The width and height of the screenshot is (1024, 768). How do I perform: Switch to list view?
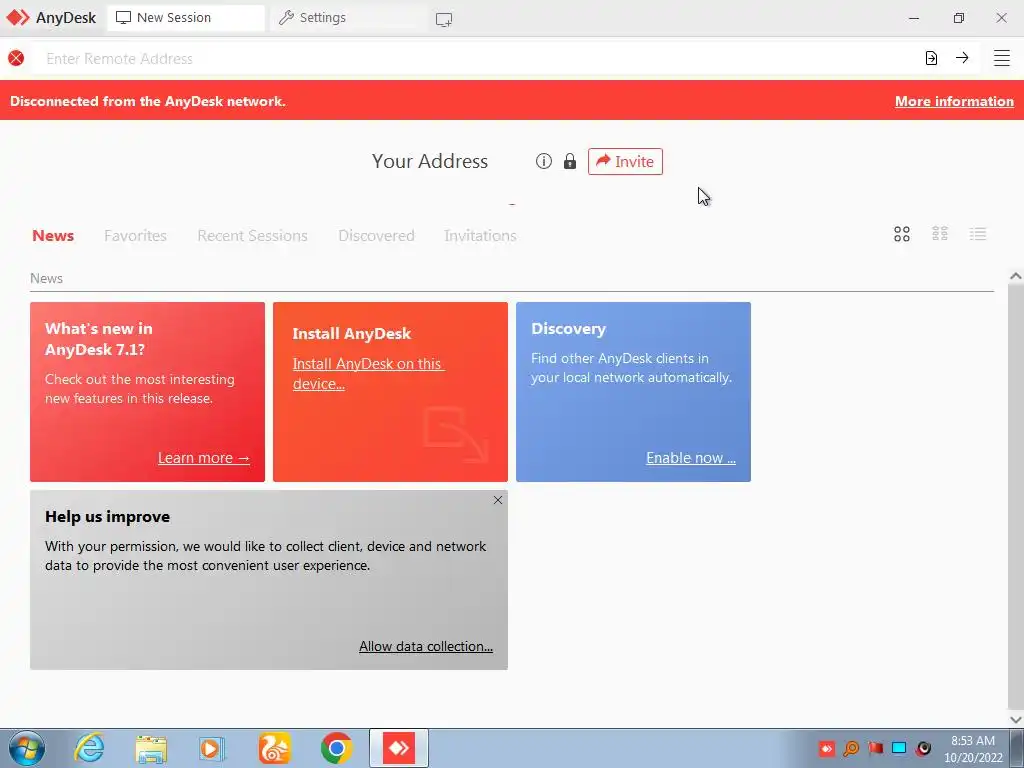(978, 234)
